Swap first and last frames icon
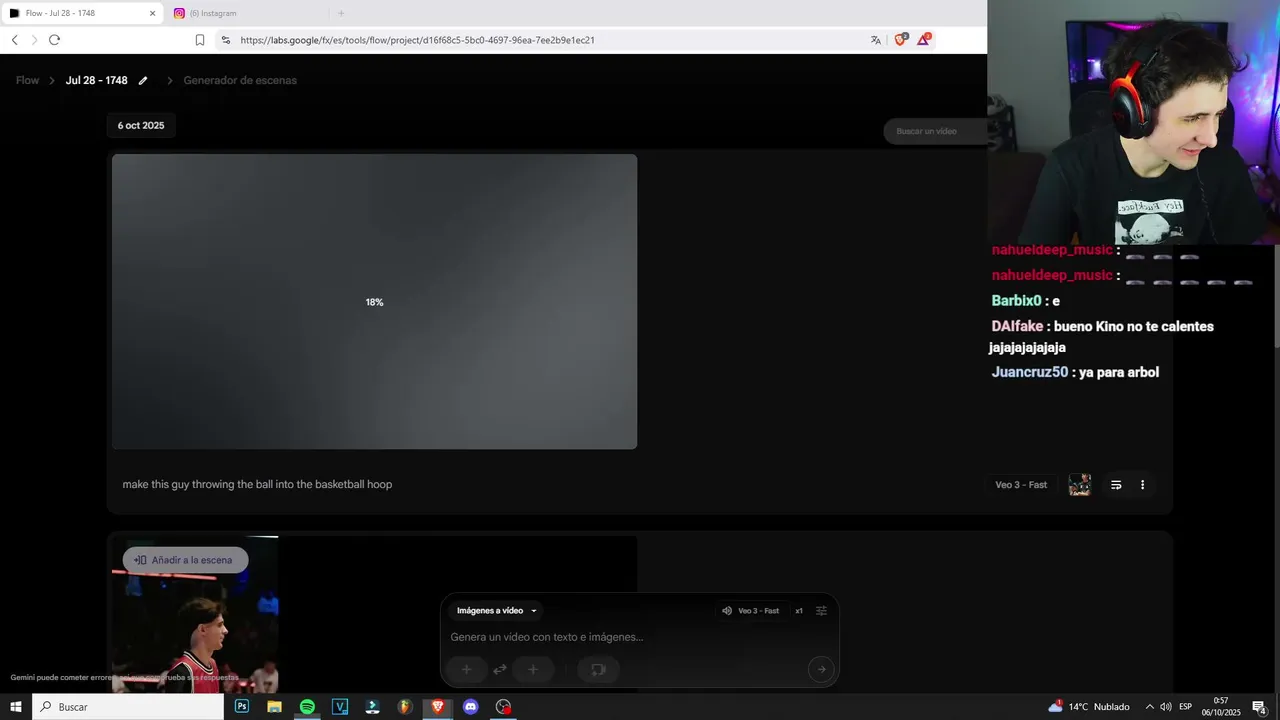1280x720 pixels. [499, 670]
